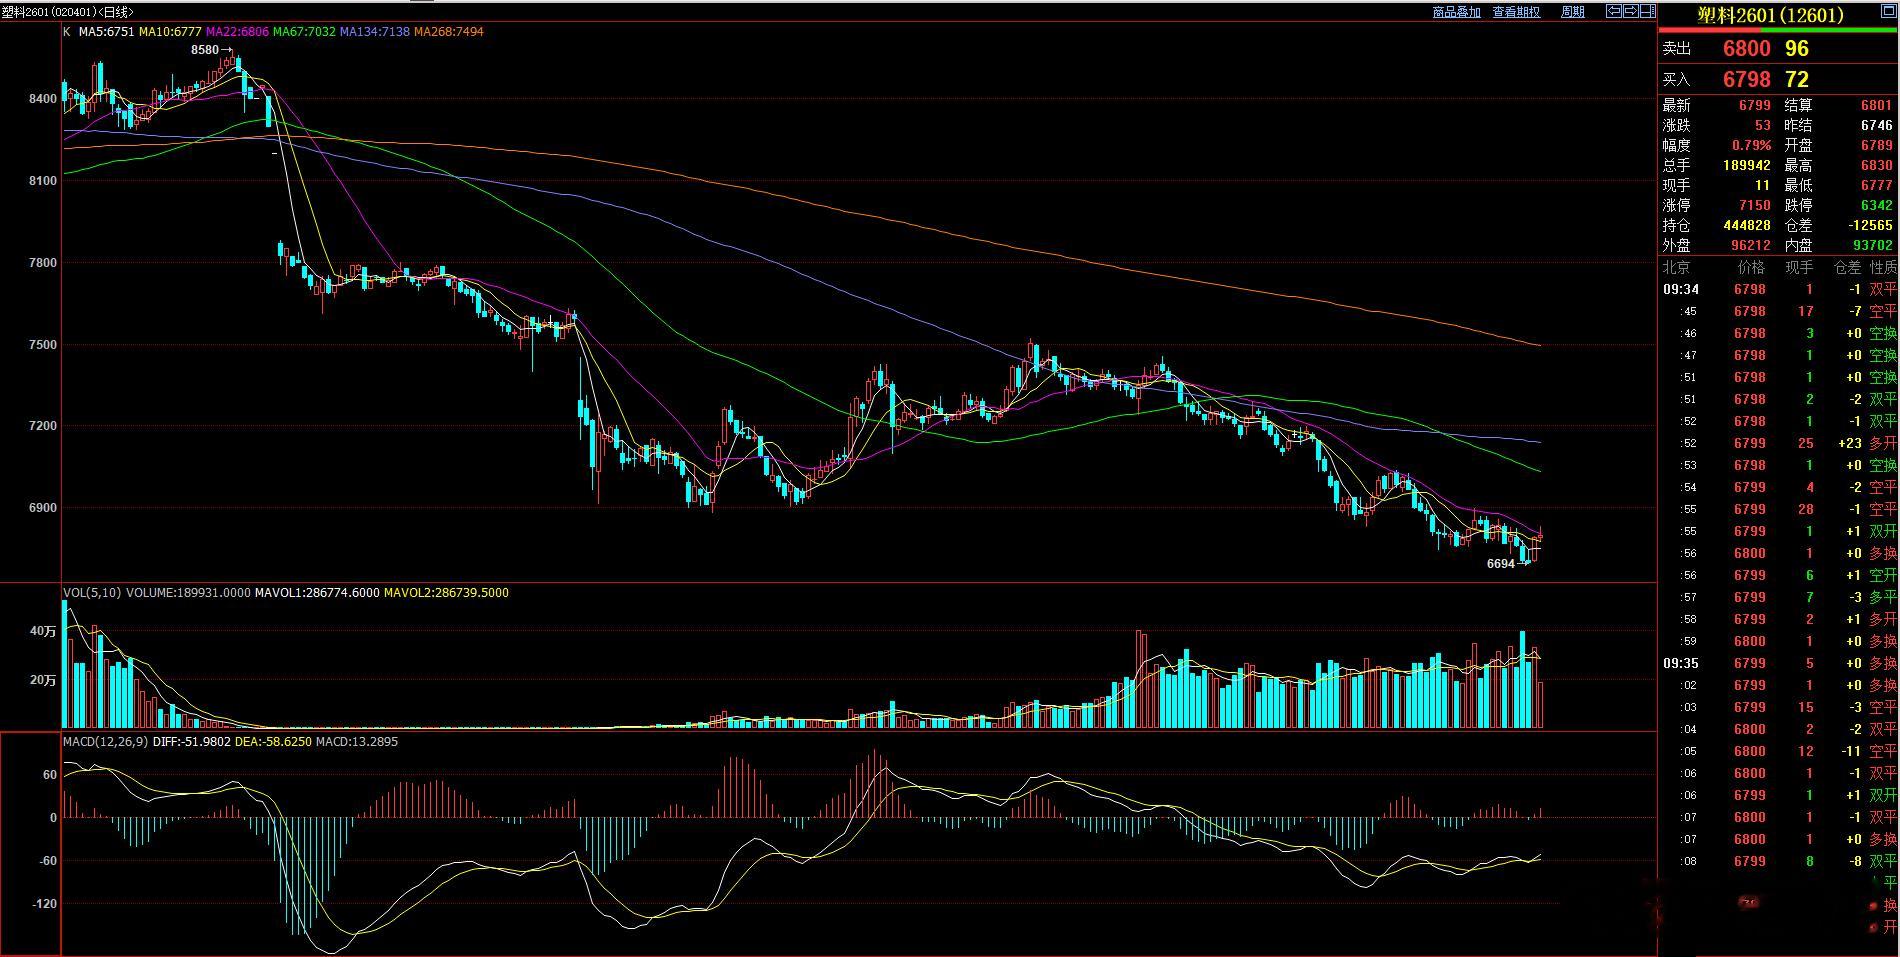Click the 幅度 value 0.79%
Image resolution: width=1900 pixels, height=957 pixels.
(1752, 145)
